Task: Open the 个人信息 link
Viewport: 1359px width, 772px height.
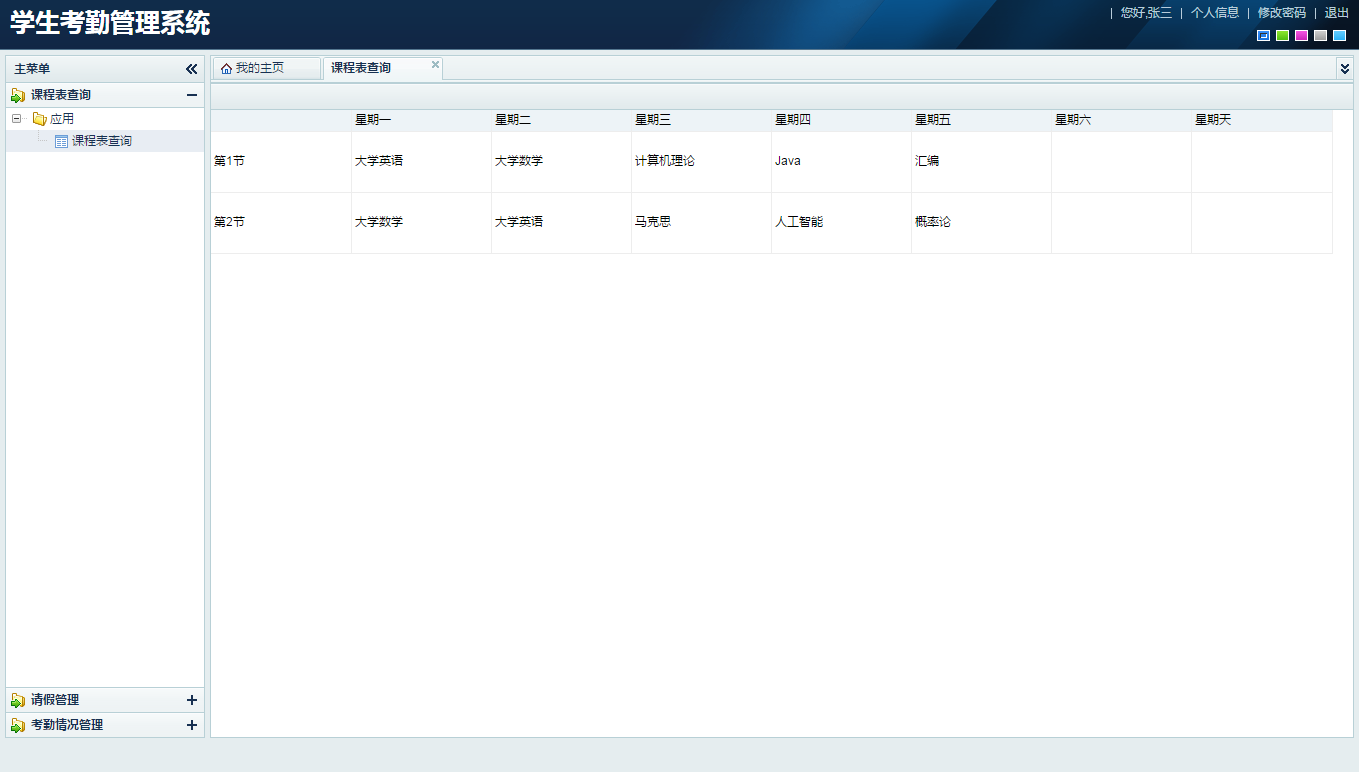Action: tap(1213, 14)
